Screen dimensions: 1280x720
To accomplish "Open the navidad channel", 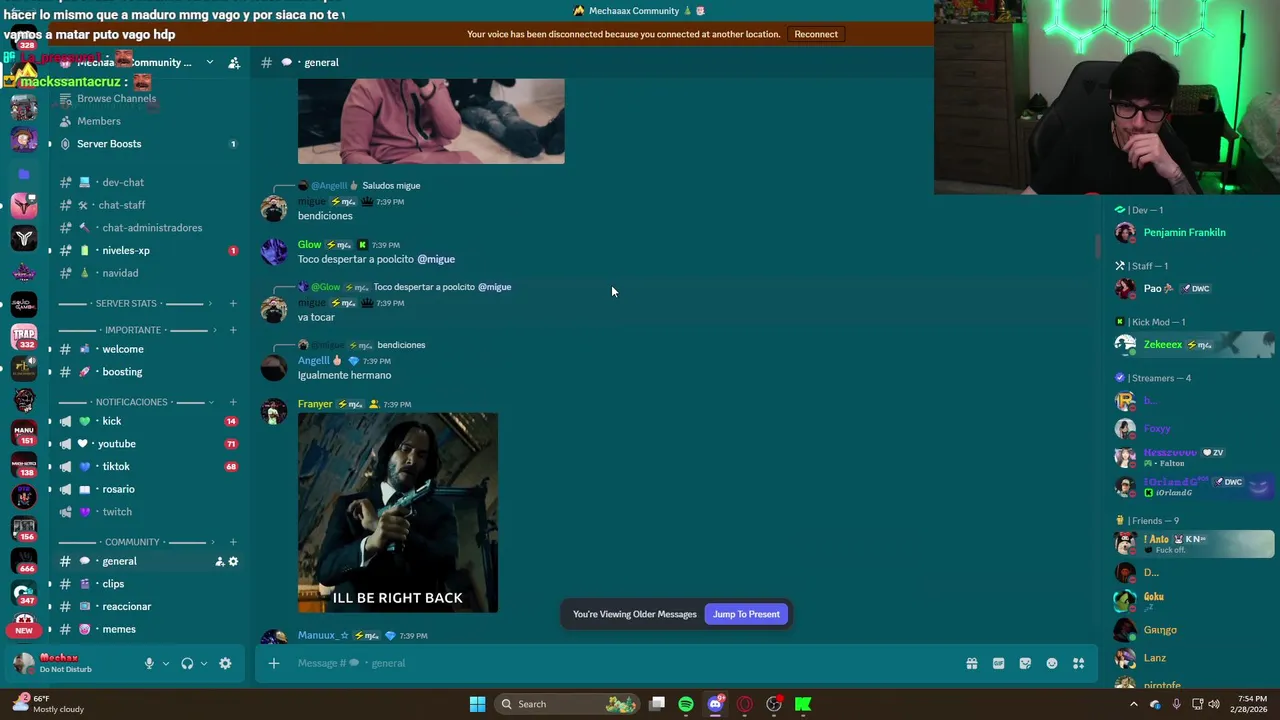I will 147,273.
